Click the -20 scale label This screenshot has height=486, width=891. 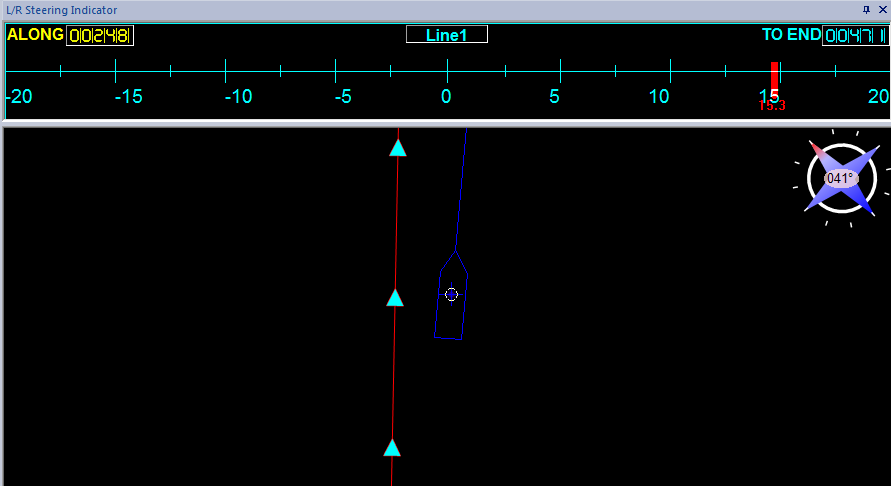[x=19, y=97]
